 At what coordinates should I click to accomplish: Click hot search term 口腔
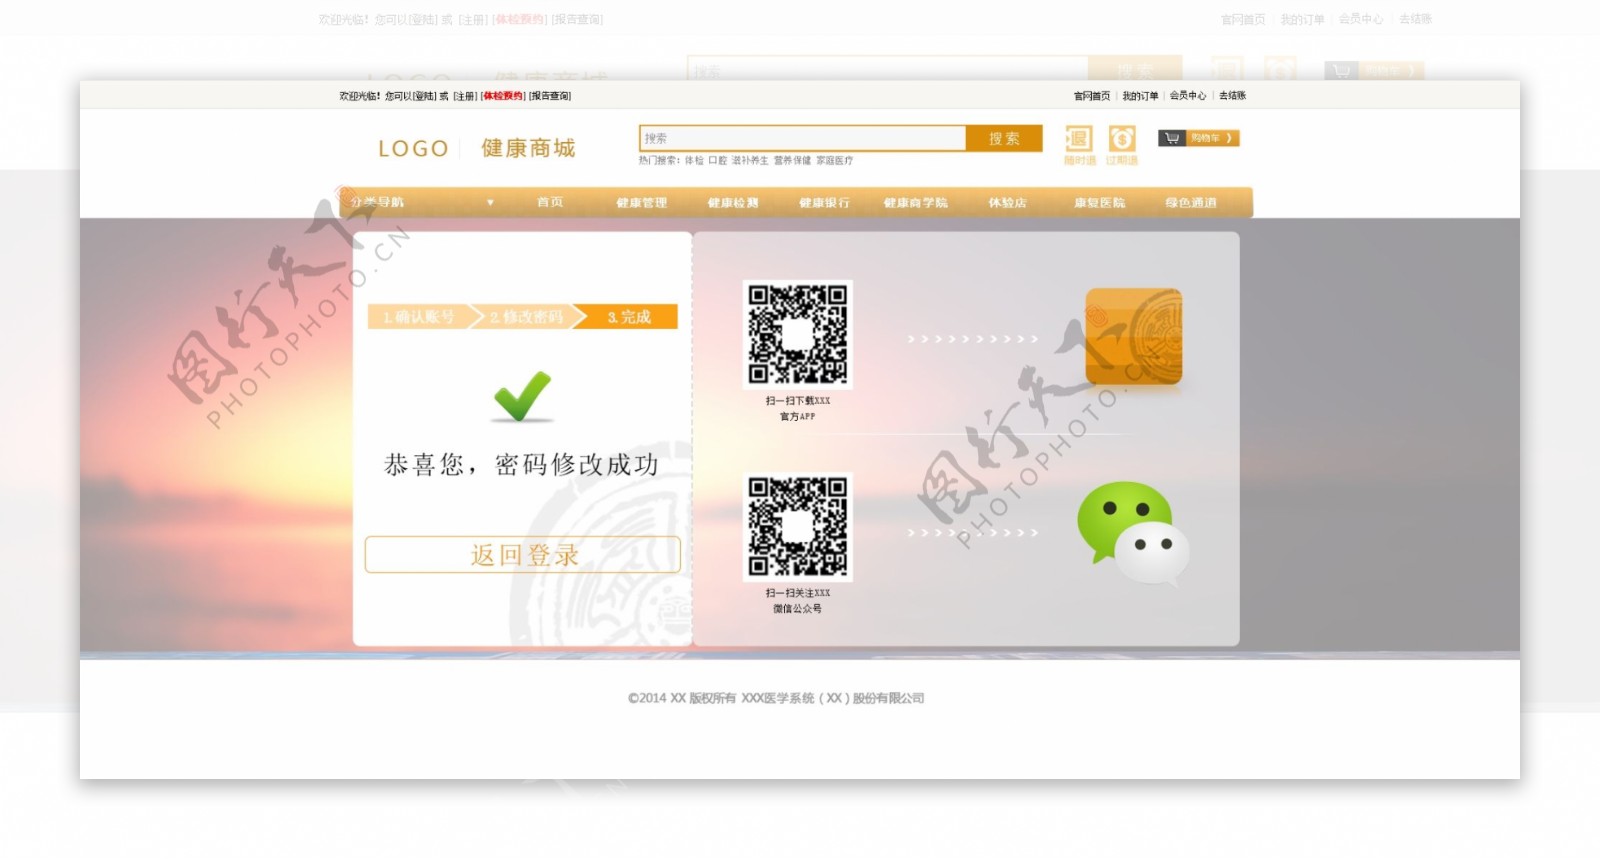(718, 160)
